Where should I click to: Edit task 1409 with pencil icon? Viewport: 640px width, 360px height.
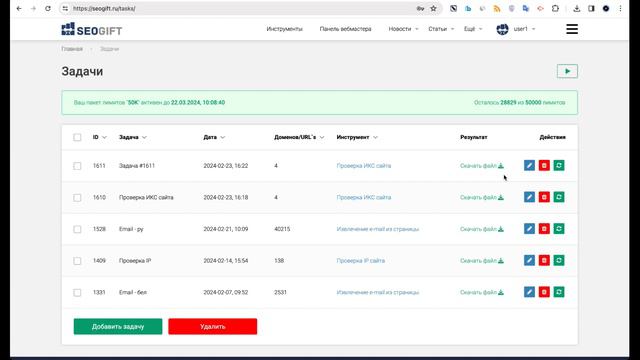(529, 260)
